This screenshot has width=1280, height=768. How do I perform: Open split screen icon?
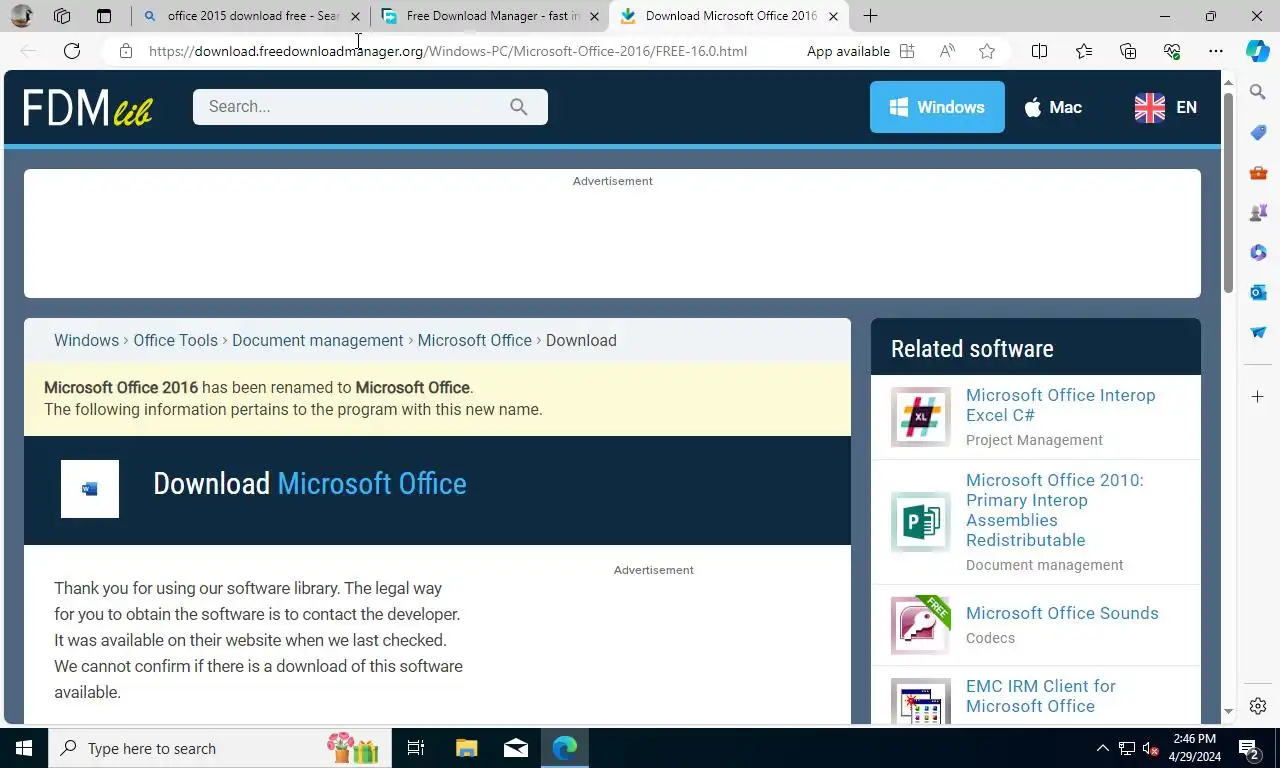tap(1039, 51)
